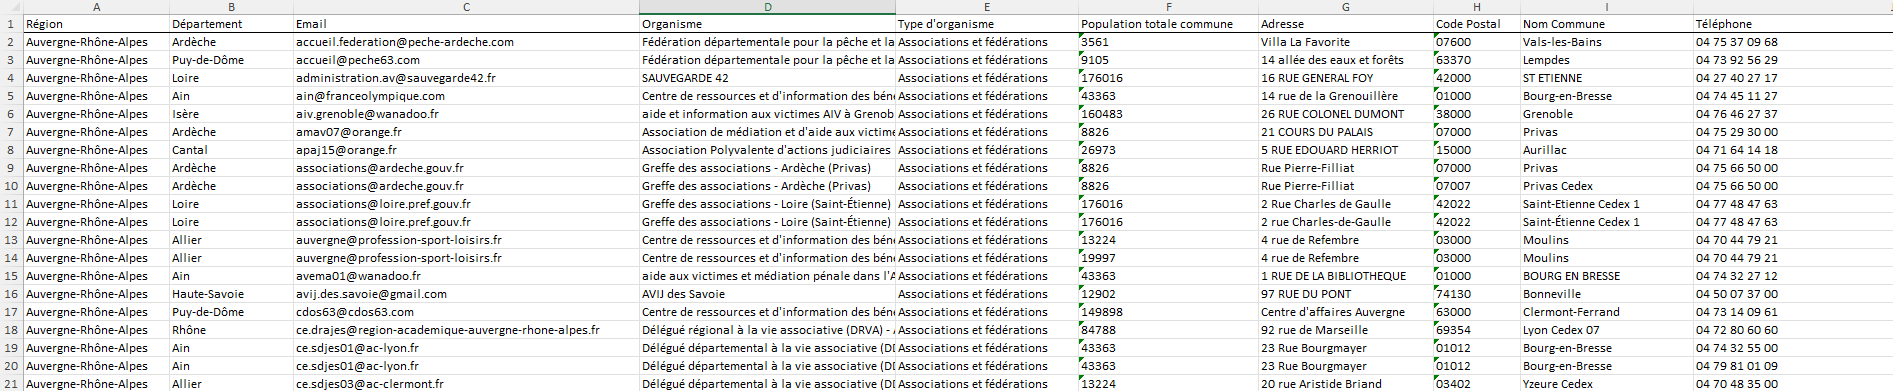The width and height of the screenshot is (1893, 391).
Task: Select email administration.av@sauvegarde42.fr
Action: pyautogui.click(x=466, y=78)
